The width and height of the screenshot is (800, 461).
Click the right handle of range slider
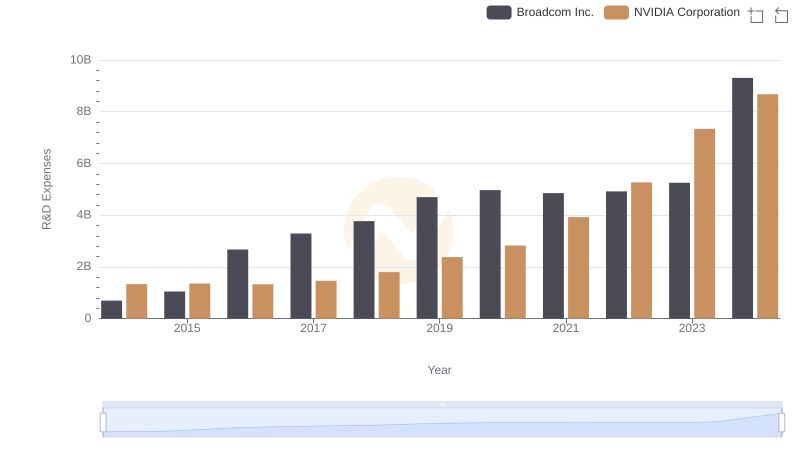pyautogui.click(x=782, y=422)
